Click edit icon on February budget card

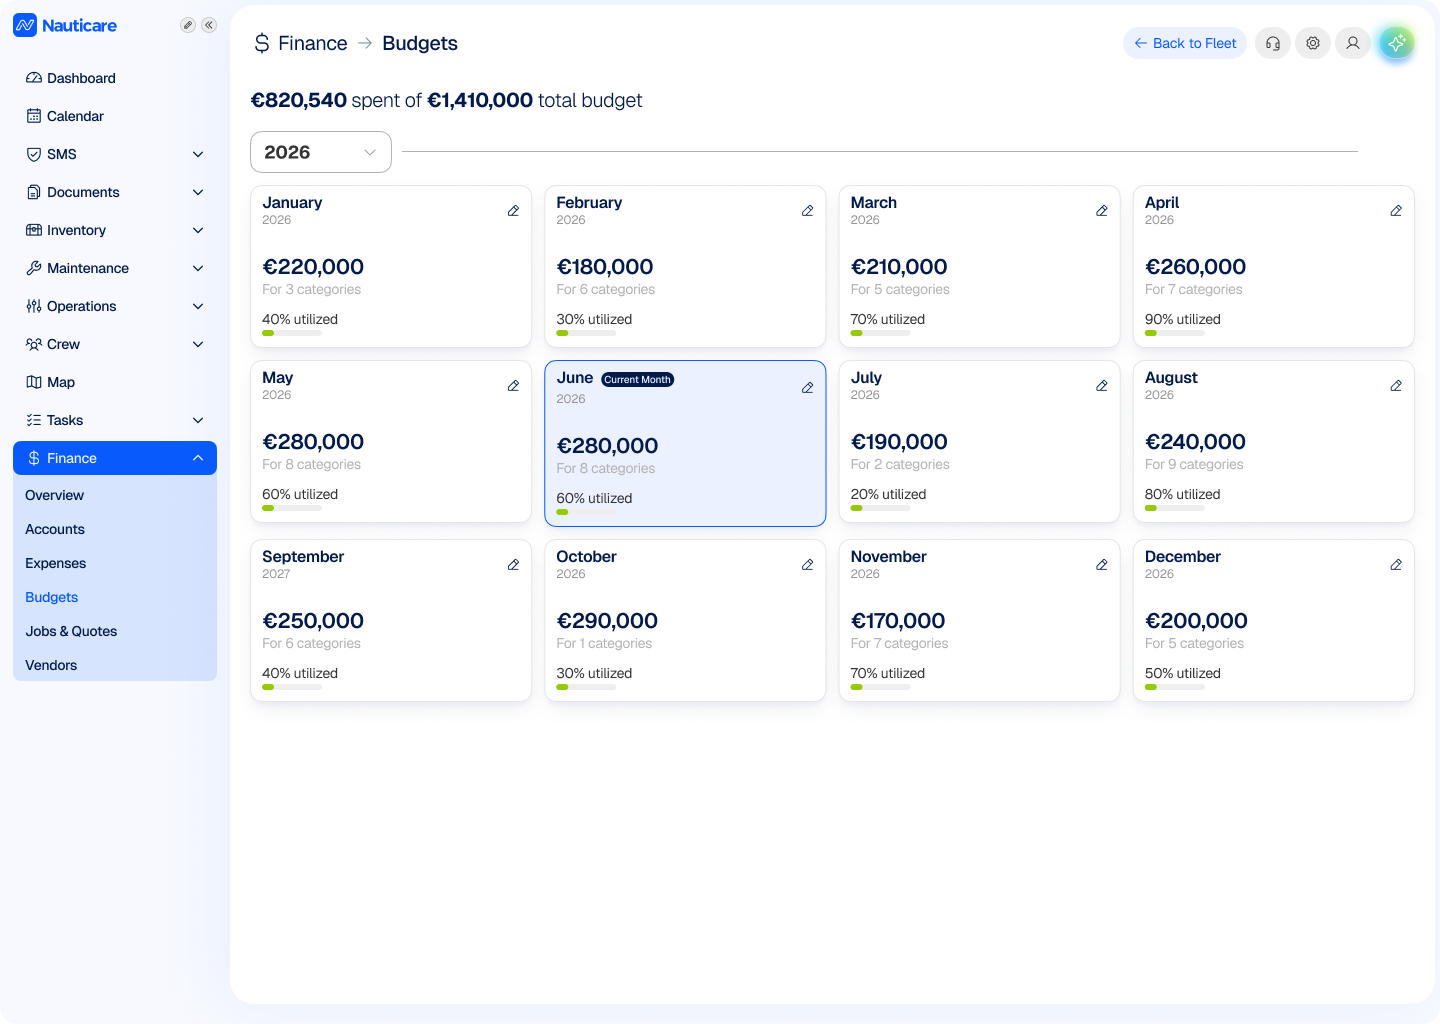coord(807,211)
